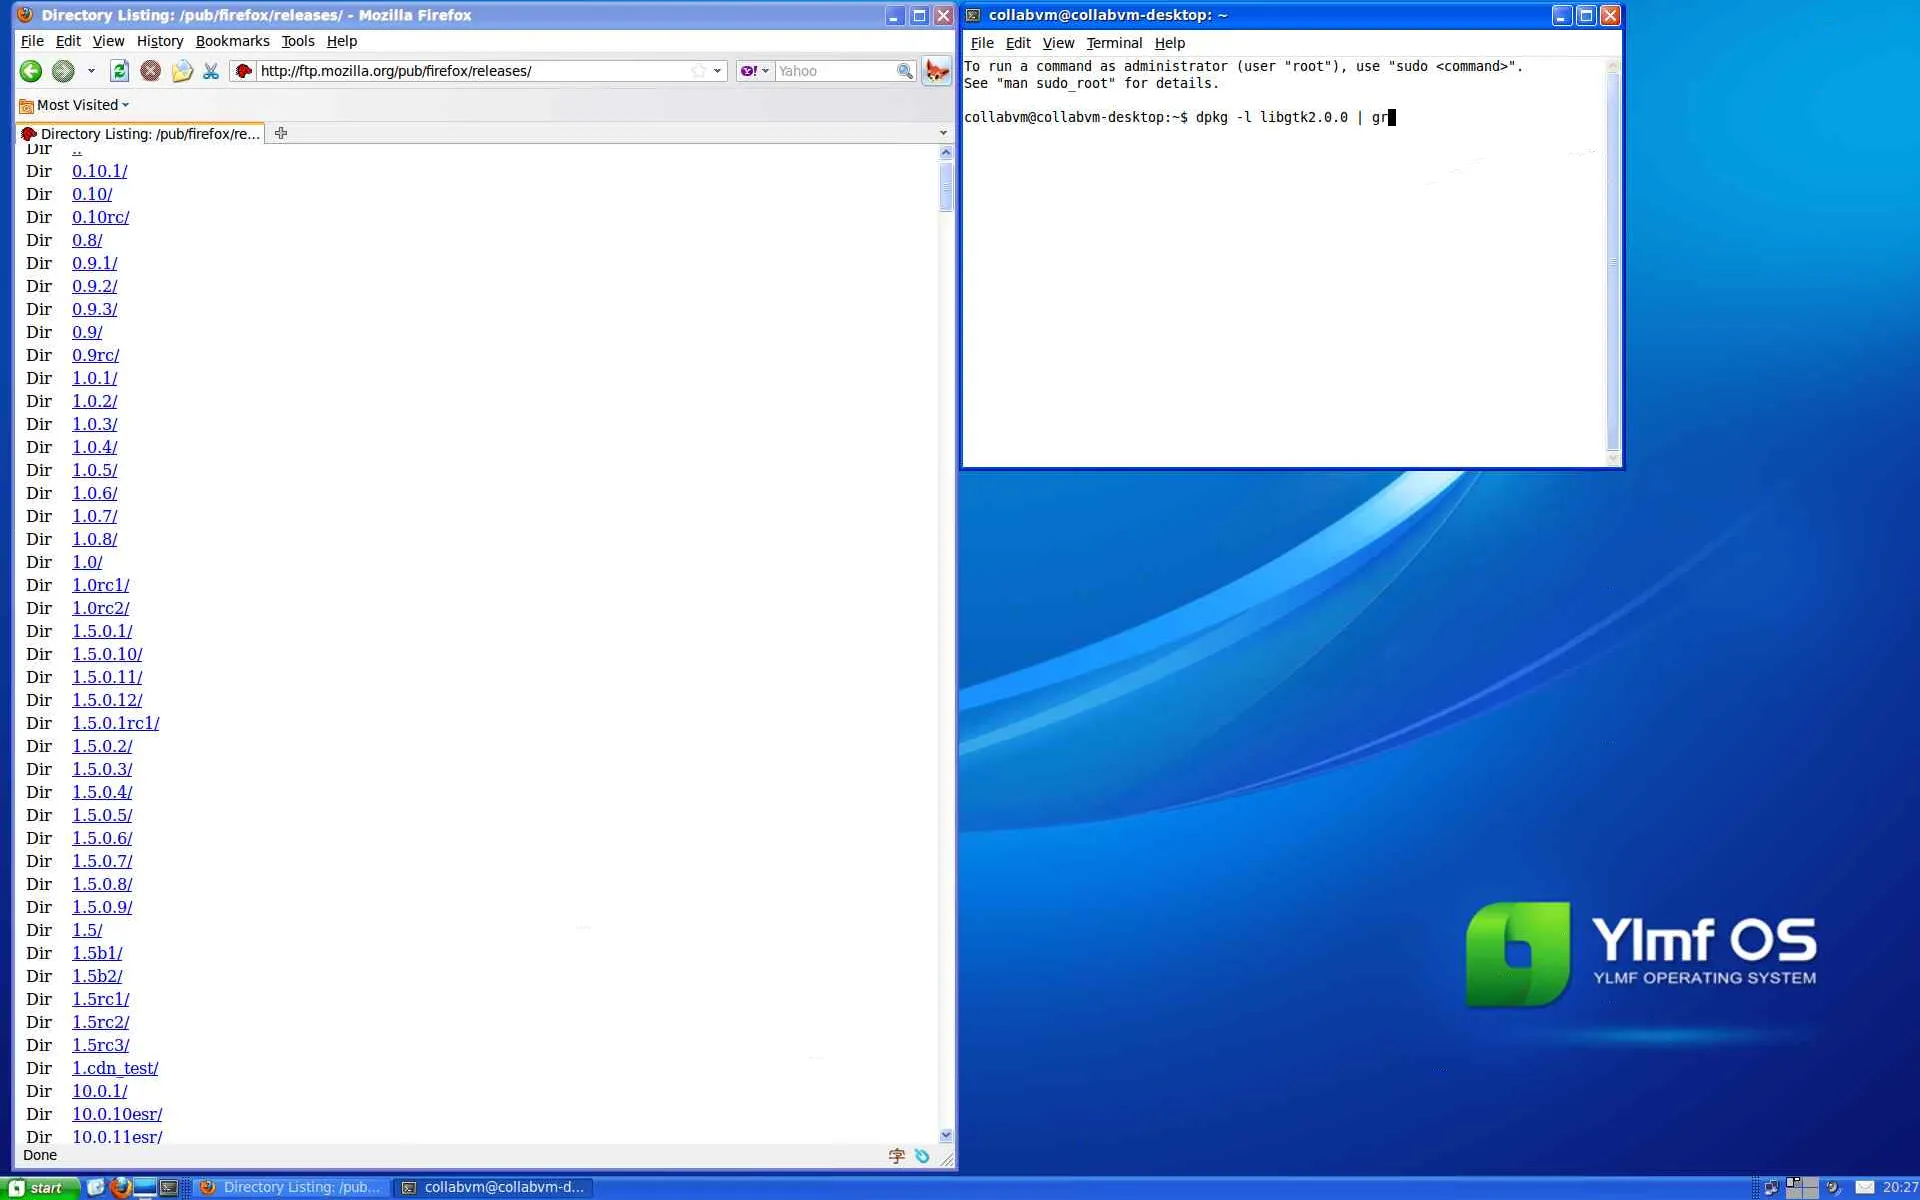This screenshot has width=1920, height=1200.
Task: Click the search magnifier in Yahoo box
Action: pyautogui.click(x=904, y=71)
